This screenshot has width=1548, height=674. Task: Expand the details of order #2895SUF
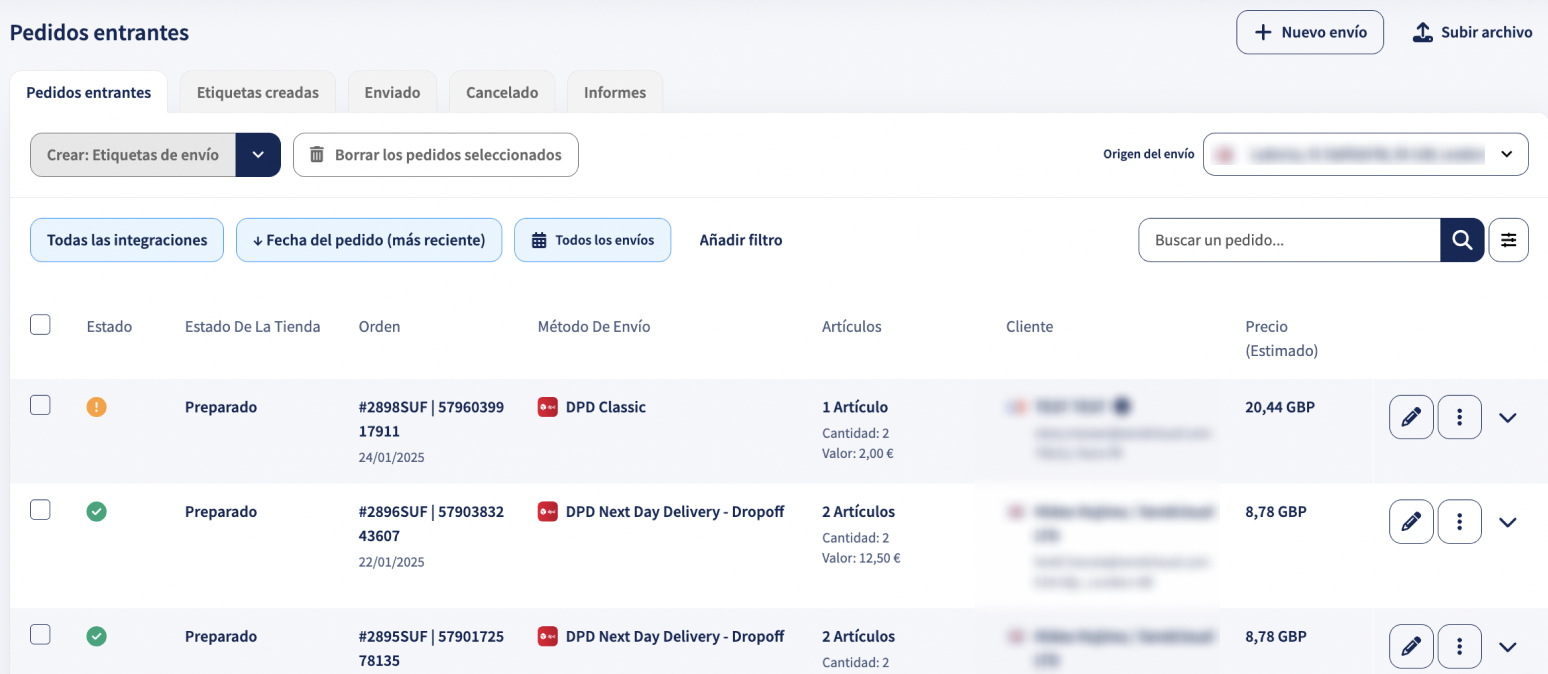coord(1508,647)
